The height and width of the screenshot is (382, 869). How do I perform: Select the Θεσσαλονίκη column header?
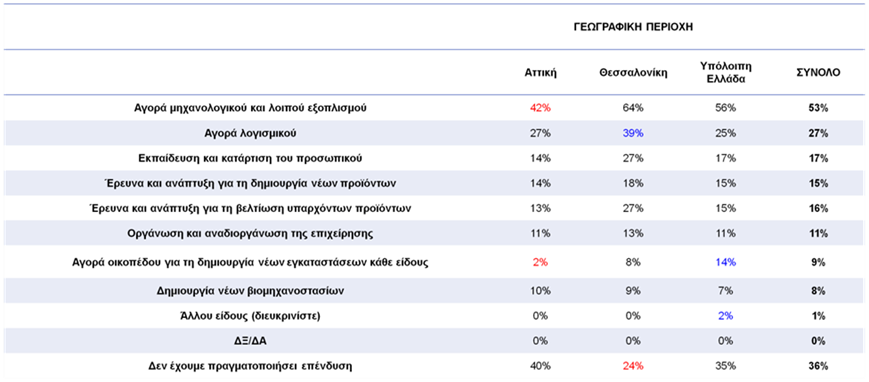coord(632,73)
